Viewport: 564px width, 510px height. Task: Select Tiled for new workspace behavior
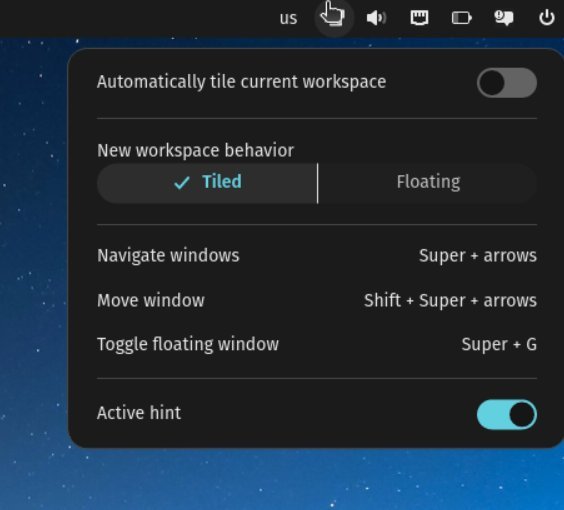207,183
